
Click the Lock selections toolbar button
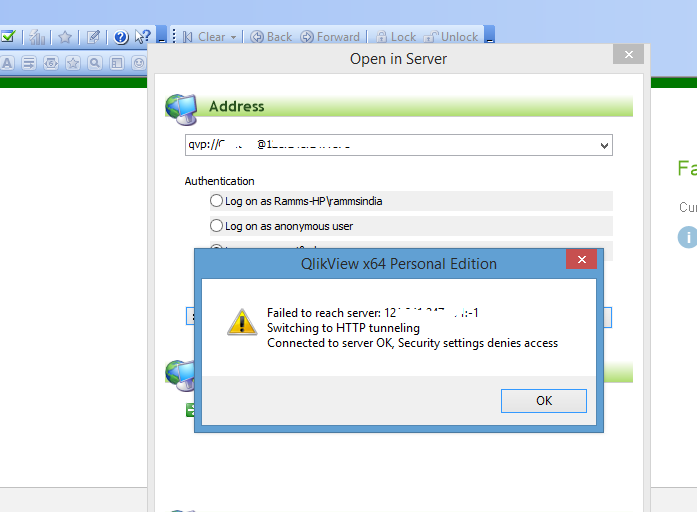click(x=396, y=37)
